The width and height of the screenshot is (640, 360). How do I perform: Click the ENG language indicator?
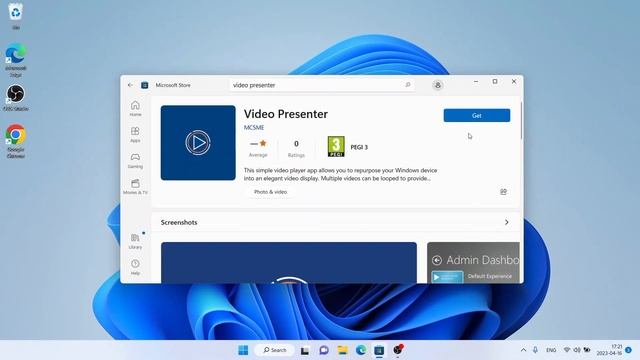click(551, 350)
